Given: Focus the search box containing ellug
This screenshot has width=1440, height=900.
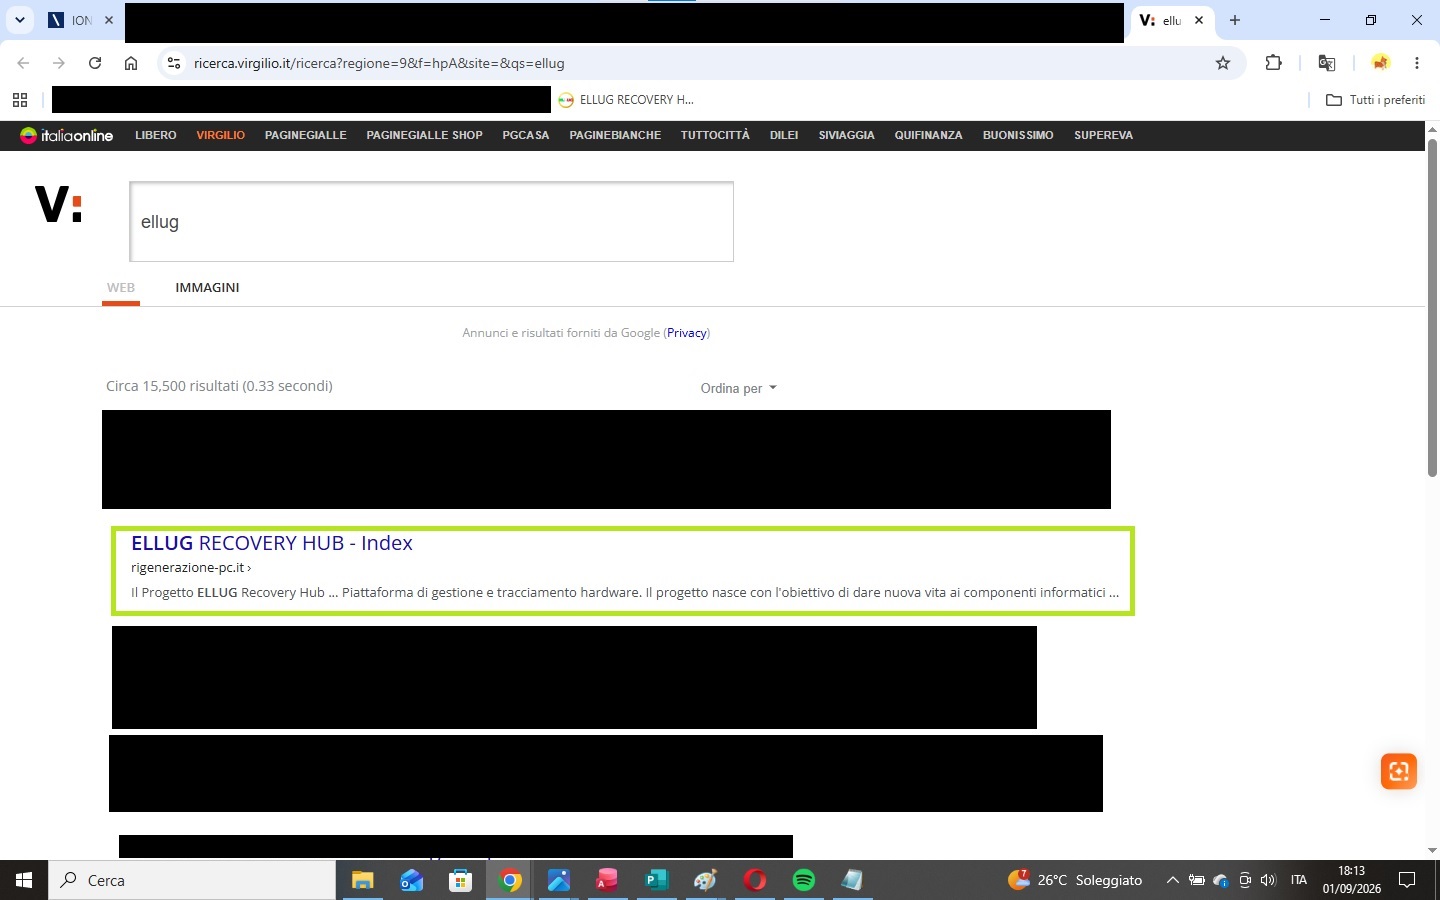Looking at the screenshot, I should point(431,222).
